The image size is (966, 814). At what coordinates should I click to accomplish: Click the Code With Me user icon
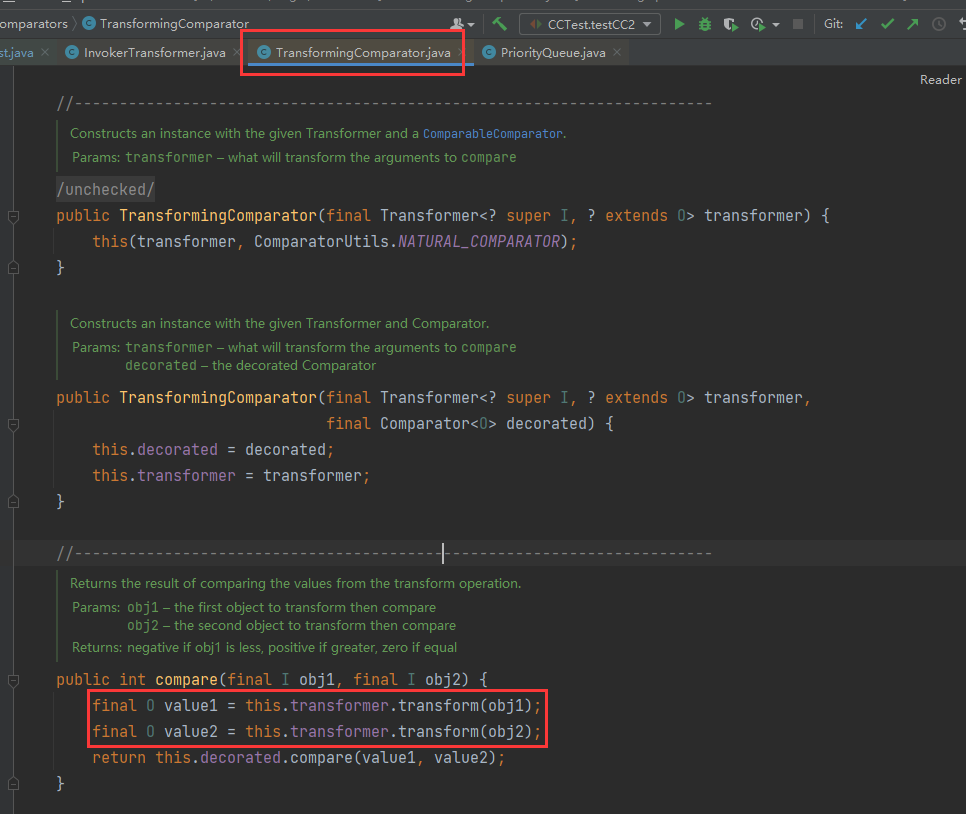click(457, 24)
